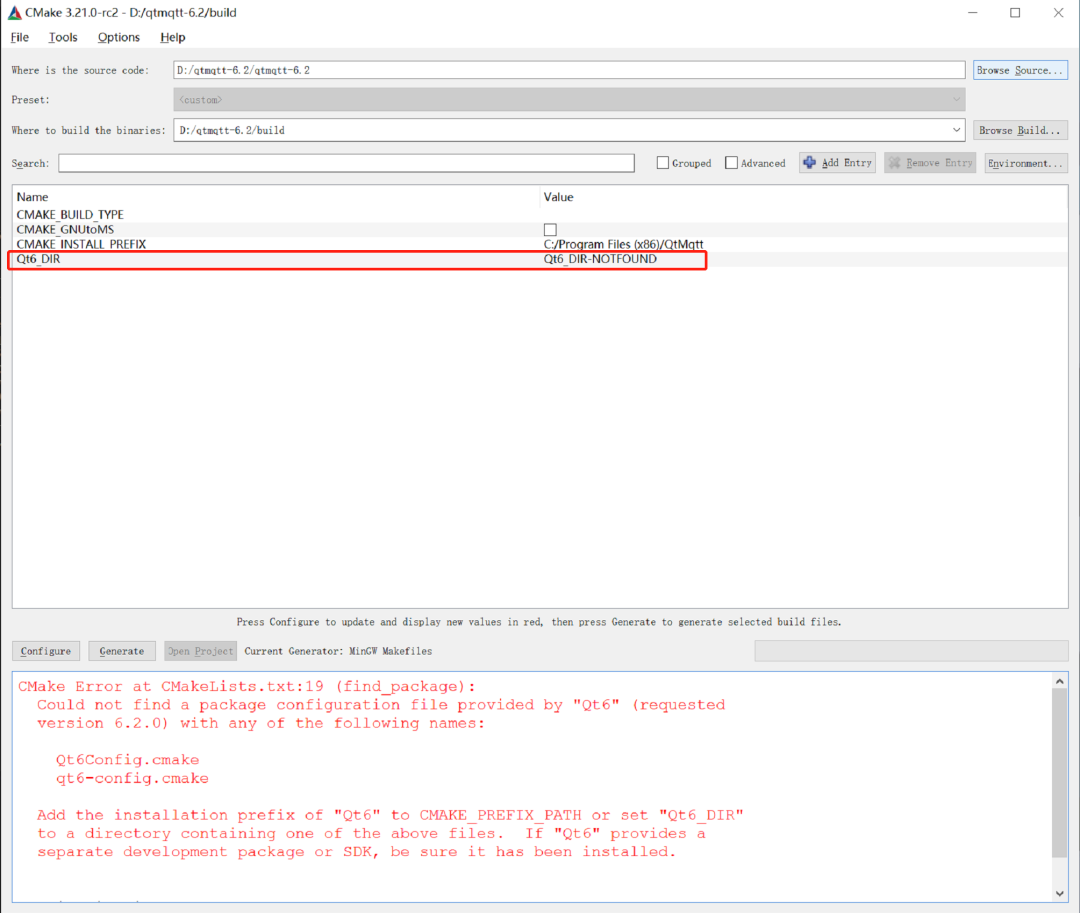Click the source code path field

569,70
